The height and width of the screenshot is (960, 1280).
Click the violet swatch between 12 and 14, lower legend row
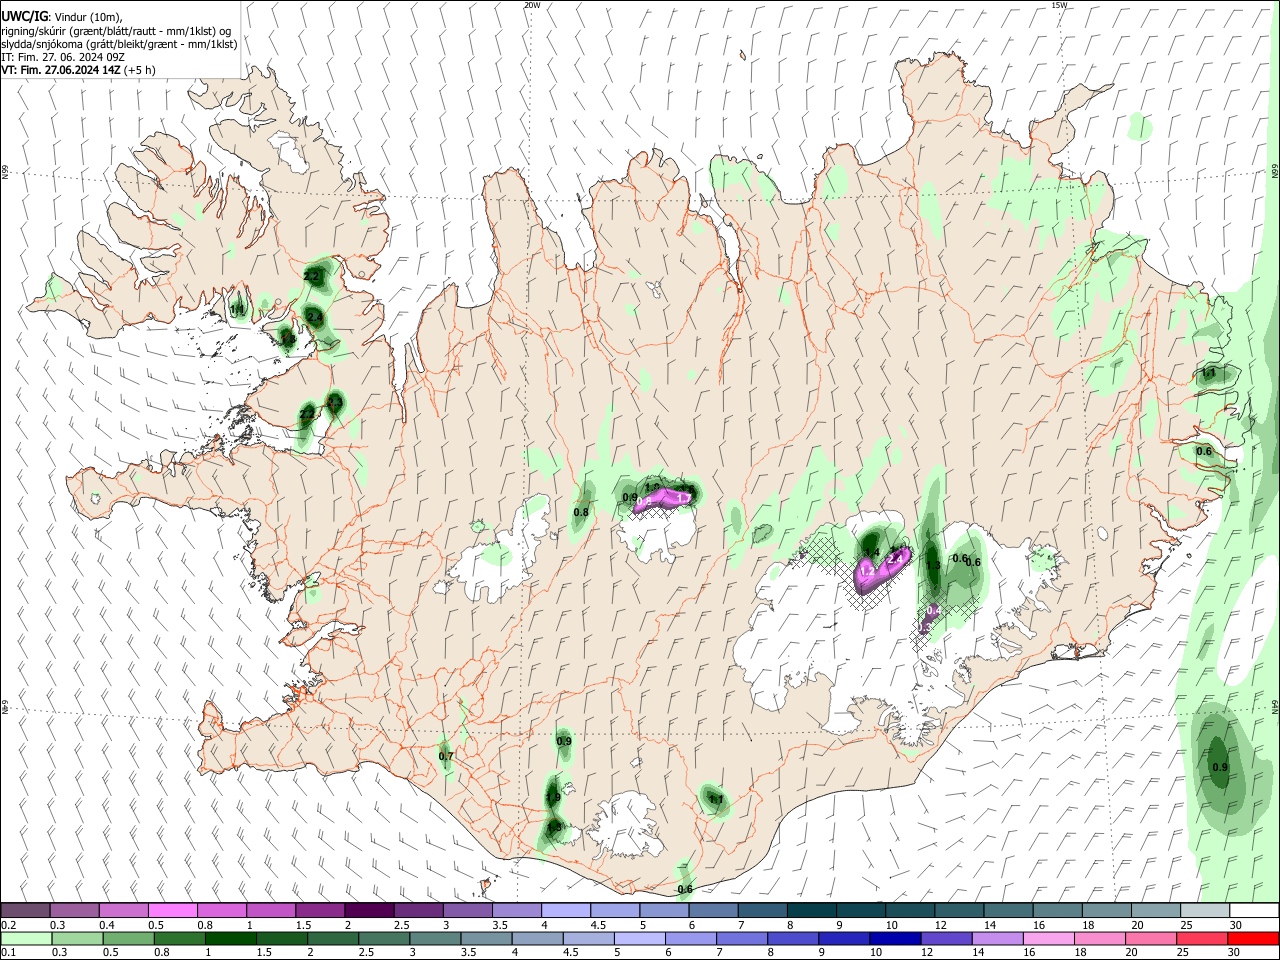946,939
